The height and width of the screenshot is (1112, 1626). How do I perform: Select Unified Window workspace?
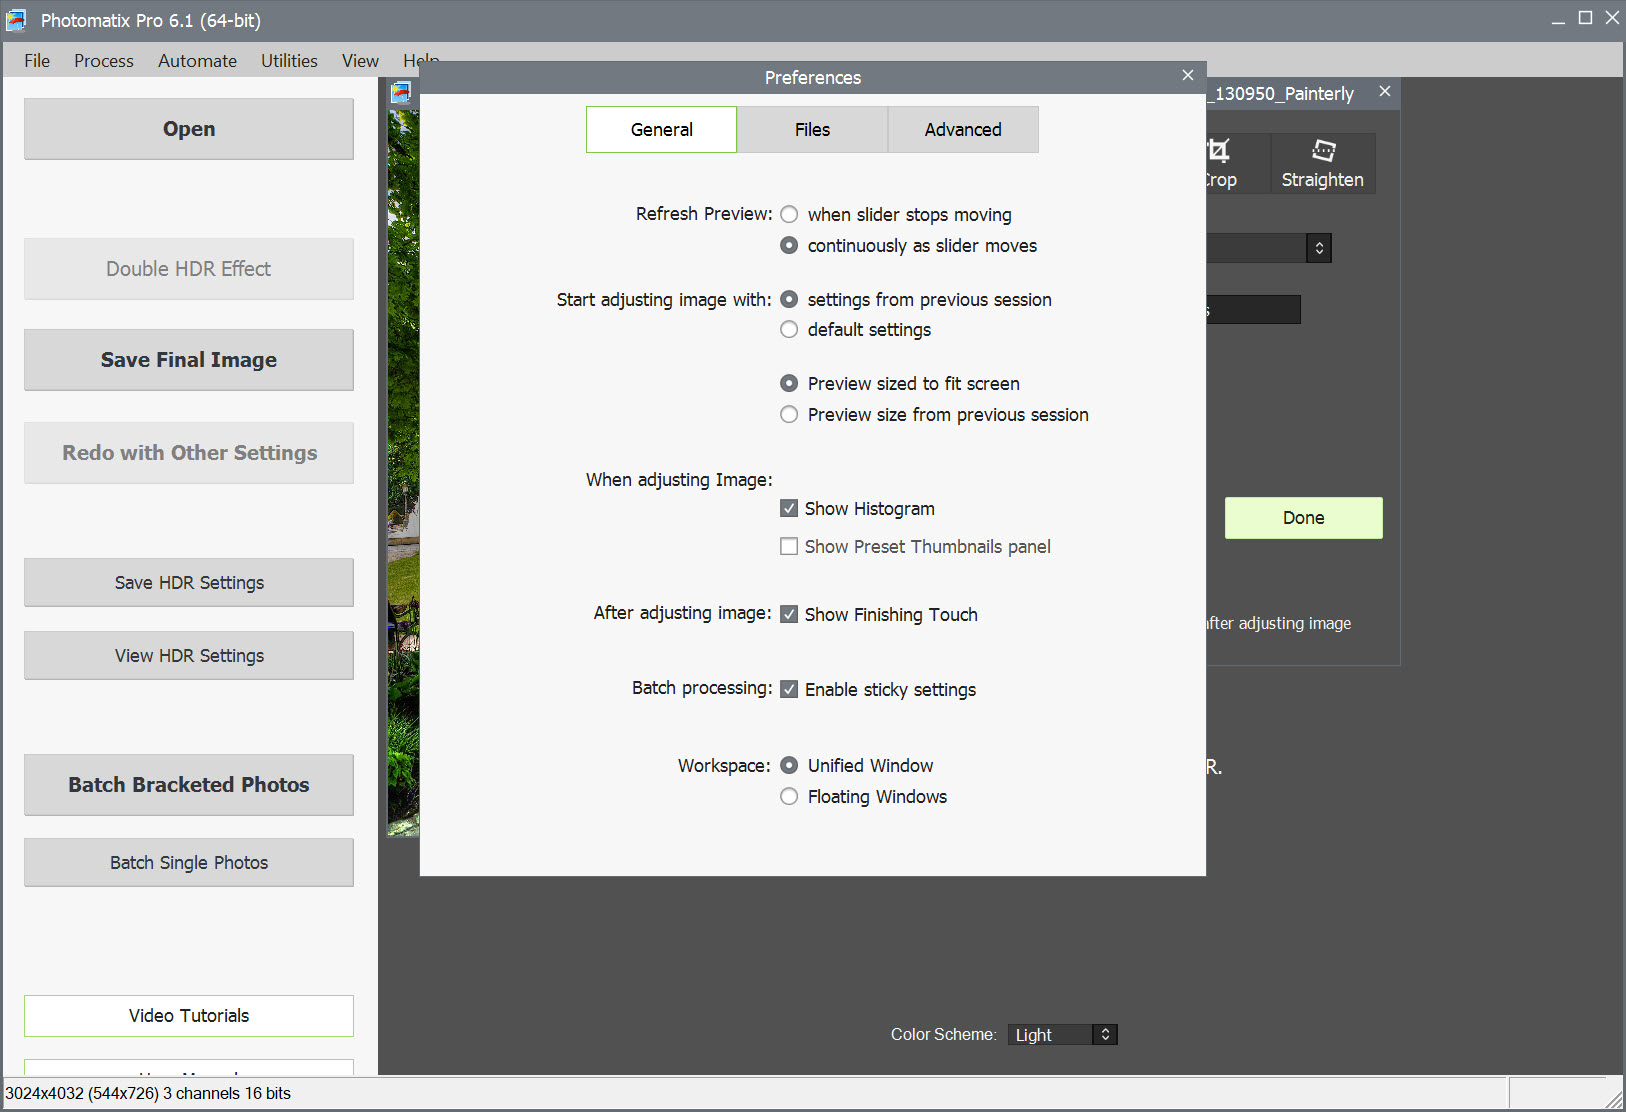click(789, 765)
